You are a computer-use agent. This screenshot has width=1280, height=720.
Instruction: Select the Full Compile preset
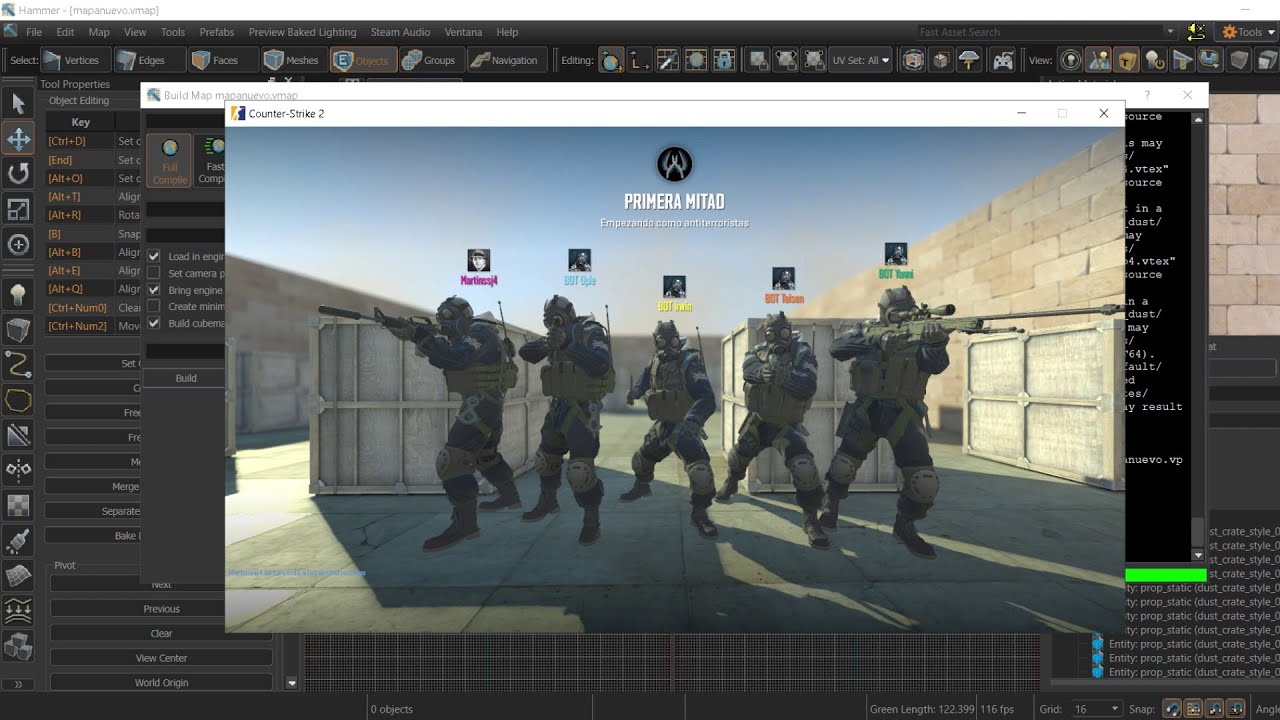point(170,161)
